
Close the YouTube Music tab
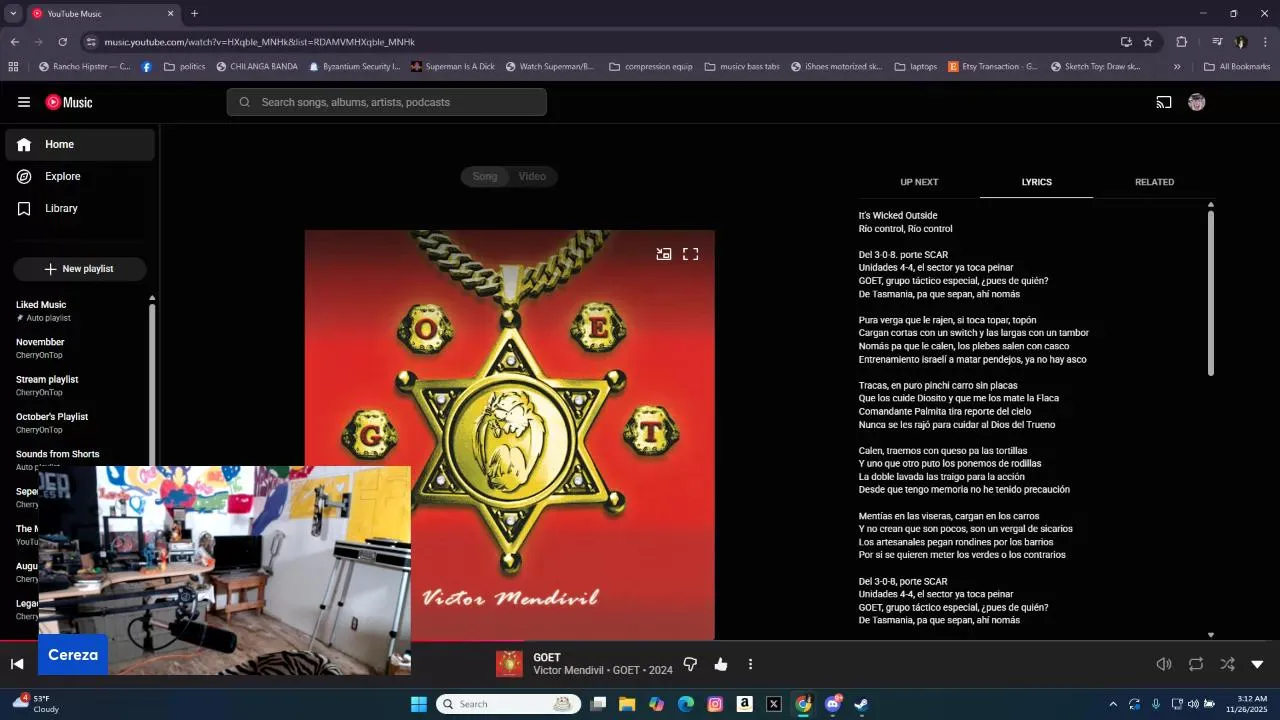click(170, 14)
